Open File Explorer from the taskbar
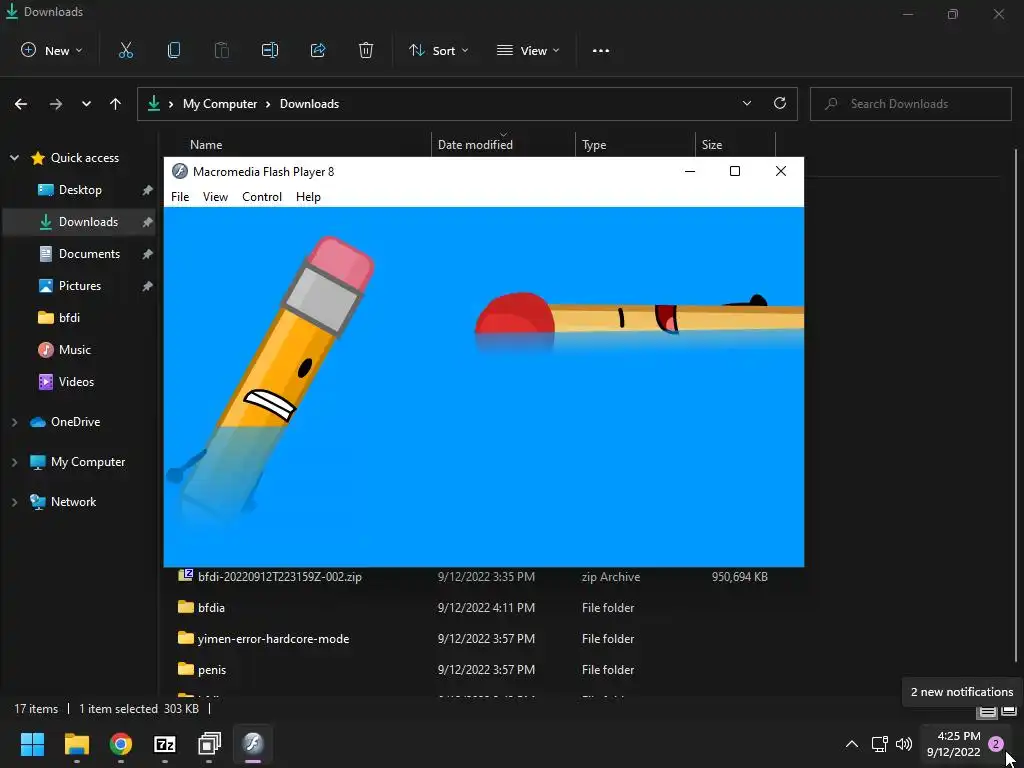Image resolution: width=1024 pixels, height=768 pixels. [x=76, y=744]
